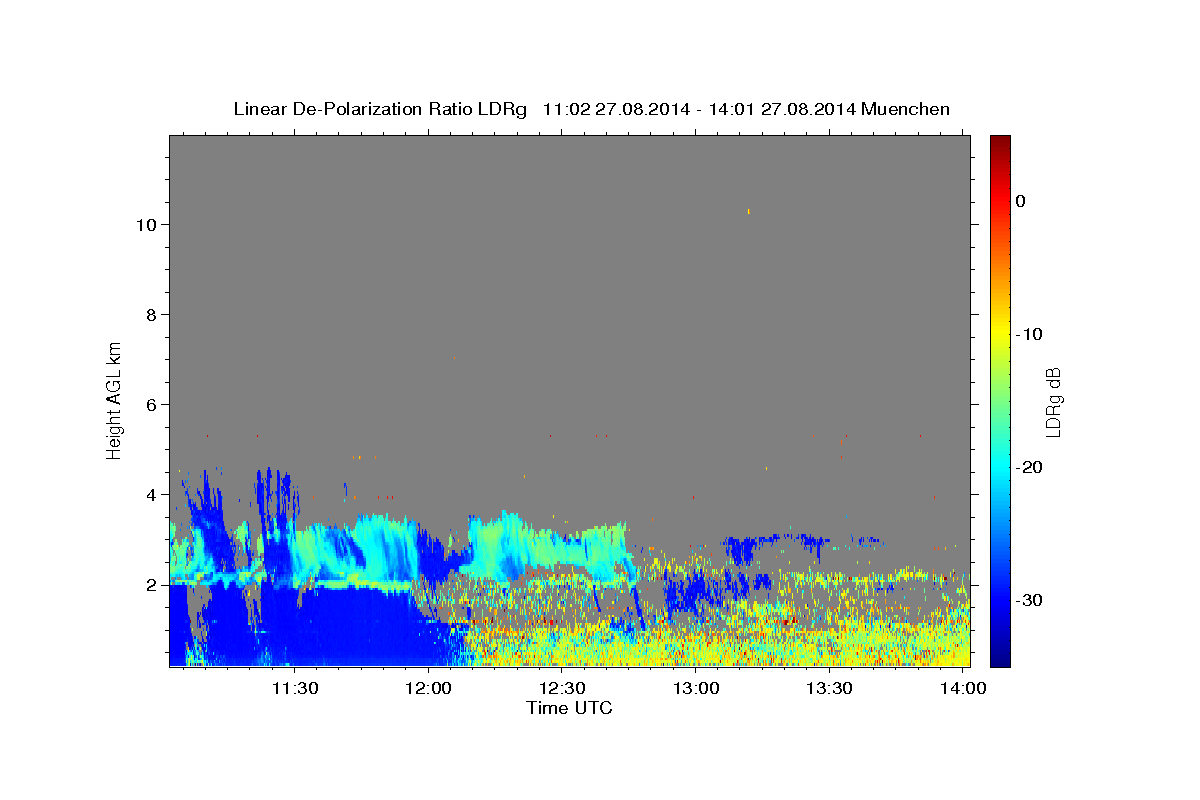The height and width of the screenshot is (800, 1200).
Task: Click the height tick label 6
Action: (152, 405)
